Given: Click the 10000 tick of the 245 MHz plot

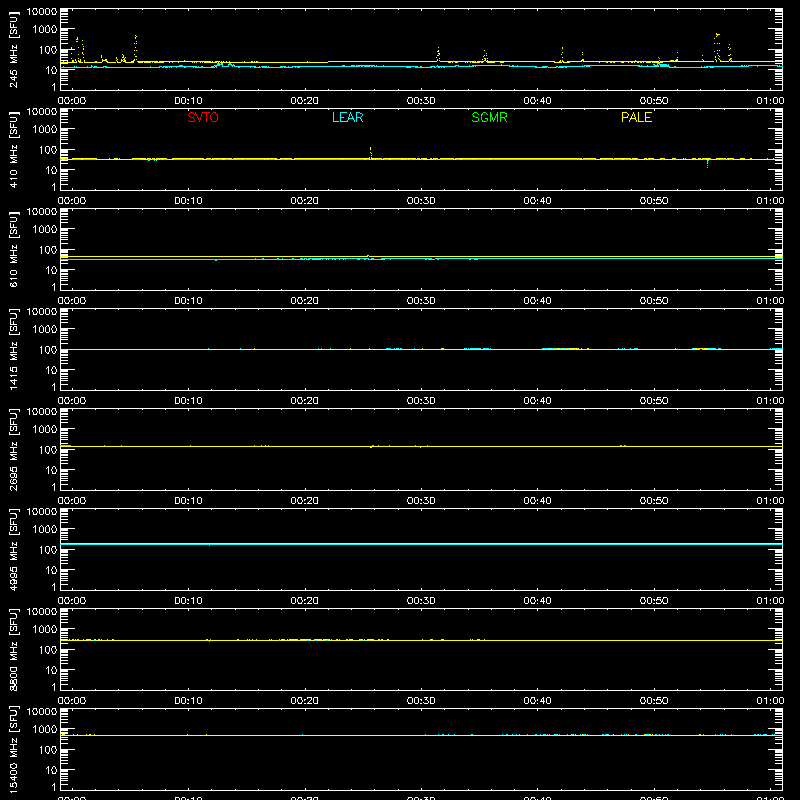Looking at the screenshot, I should pos(42,12).
